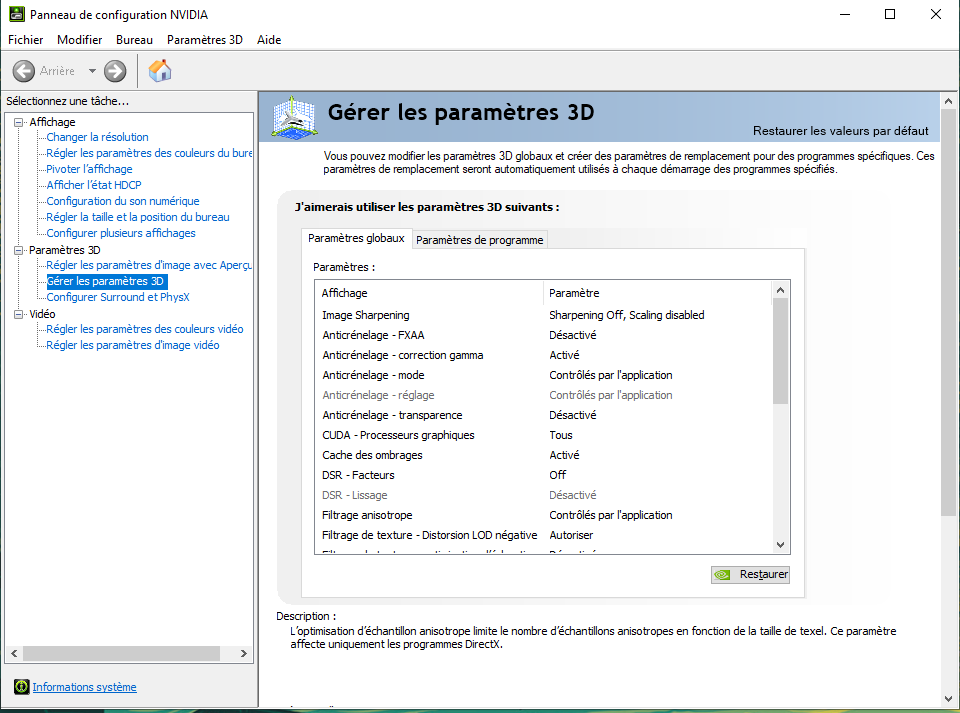
Task: Select Filtrage anisotrope row
Action: point(544,515)
